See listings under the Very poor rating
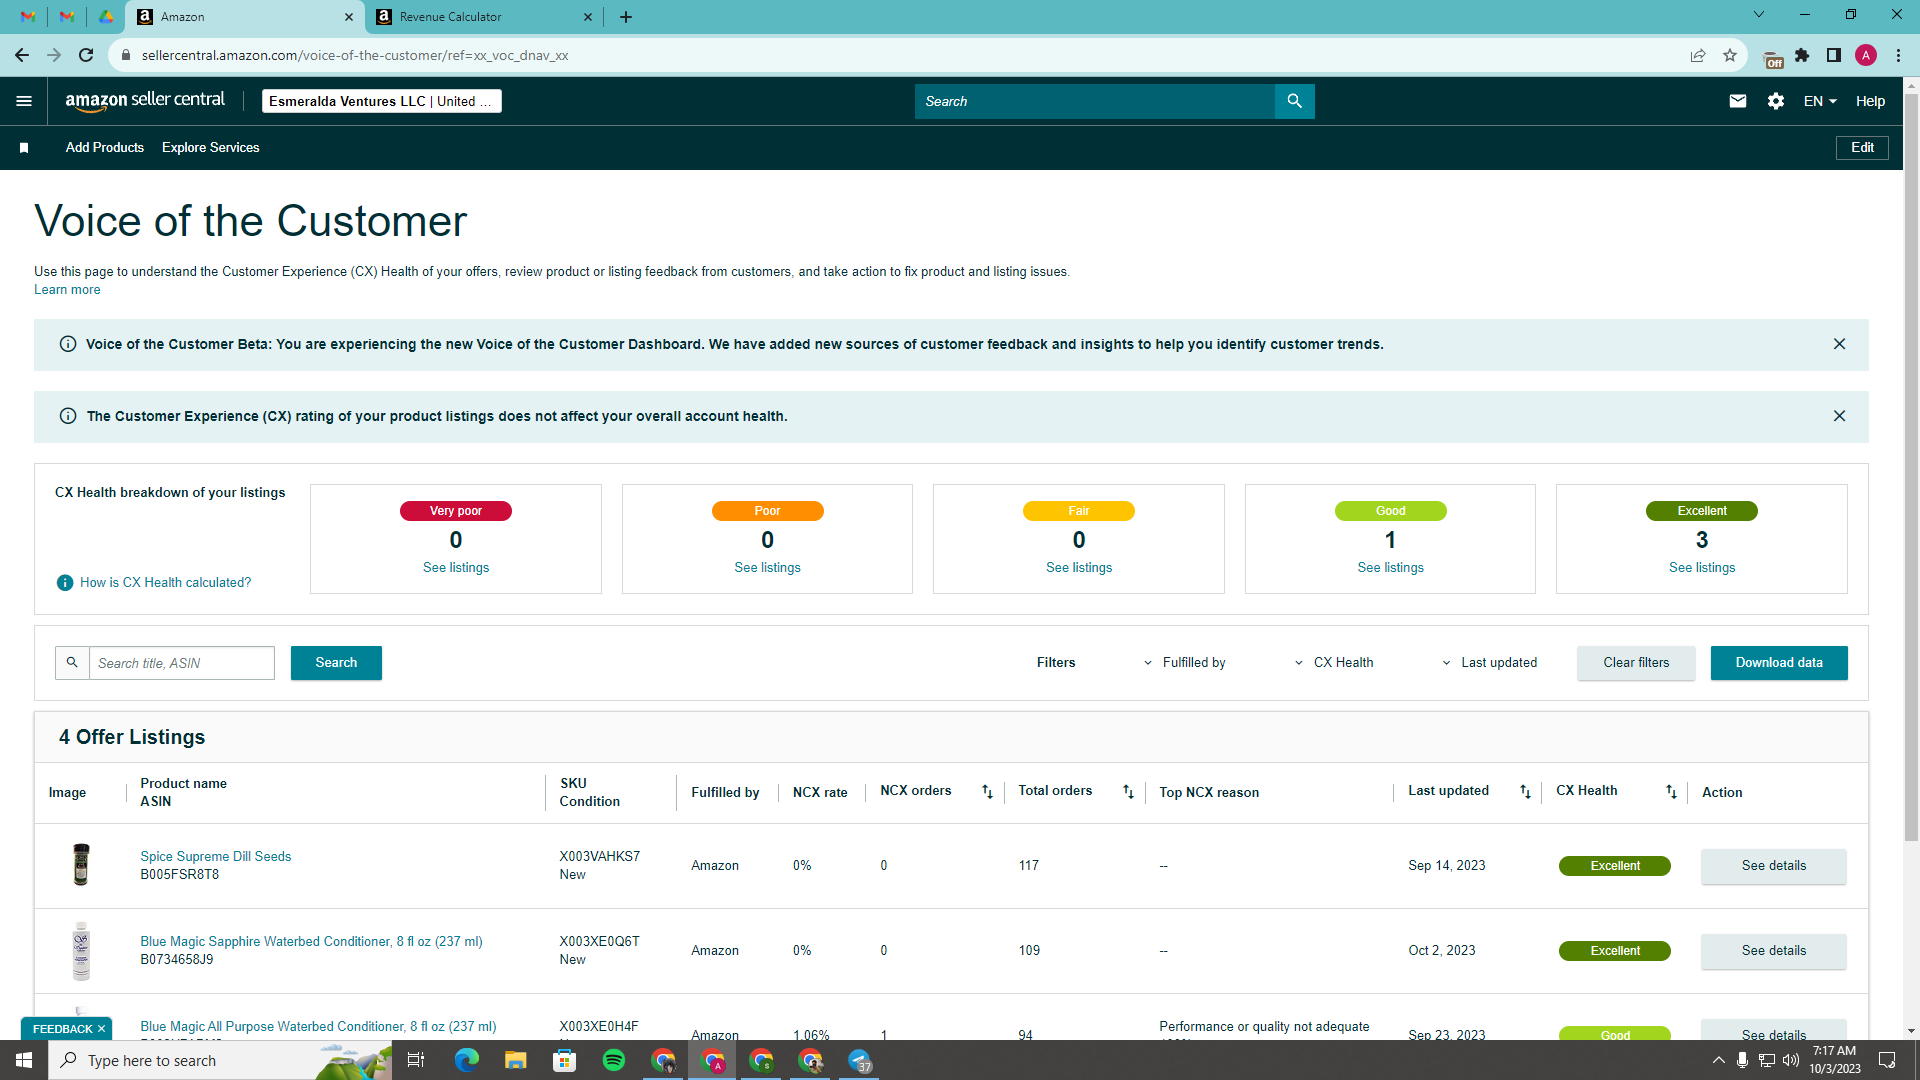This screenshot has height=1080, width=1920. [x=456, y=568]
